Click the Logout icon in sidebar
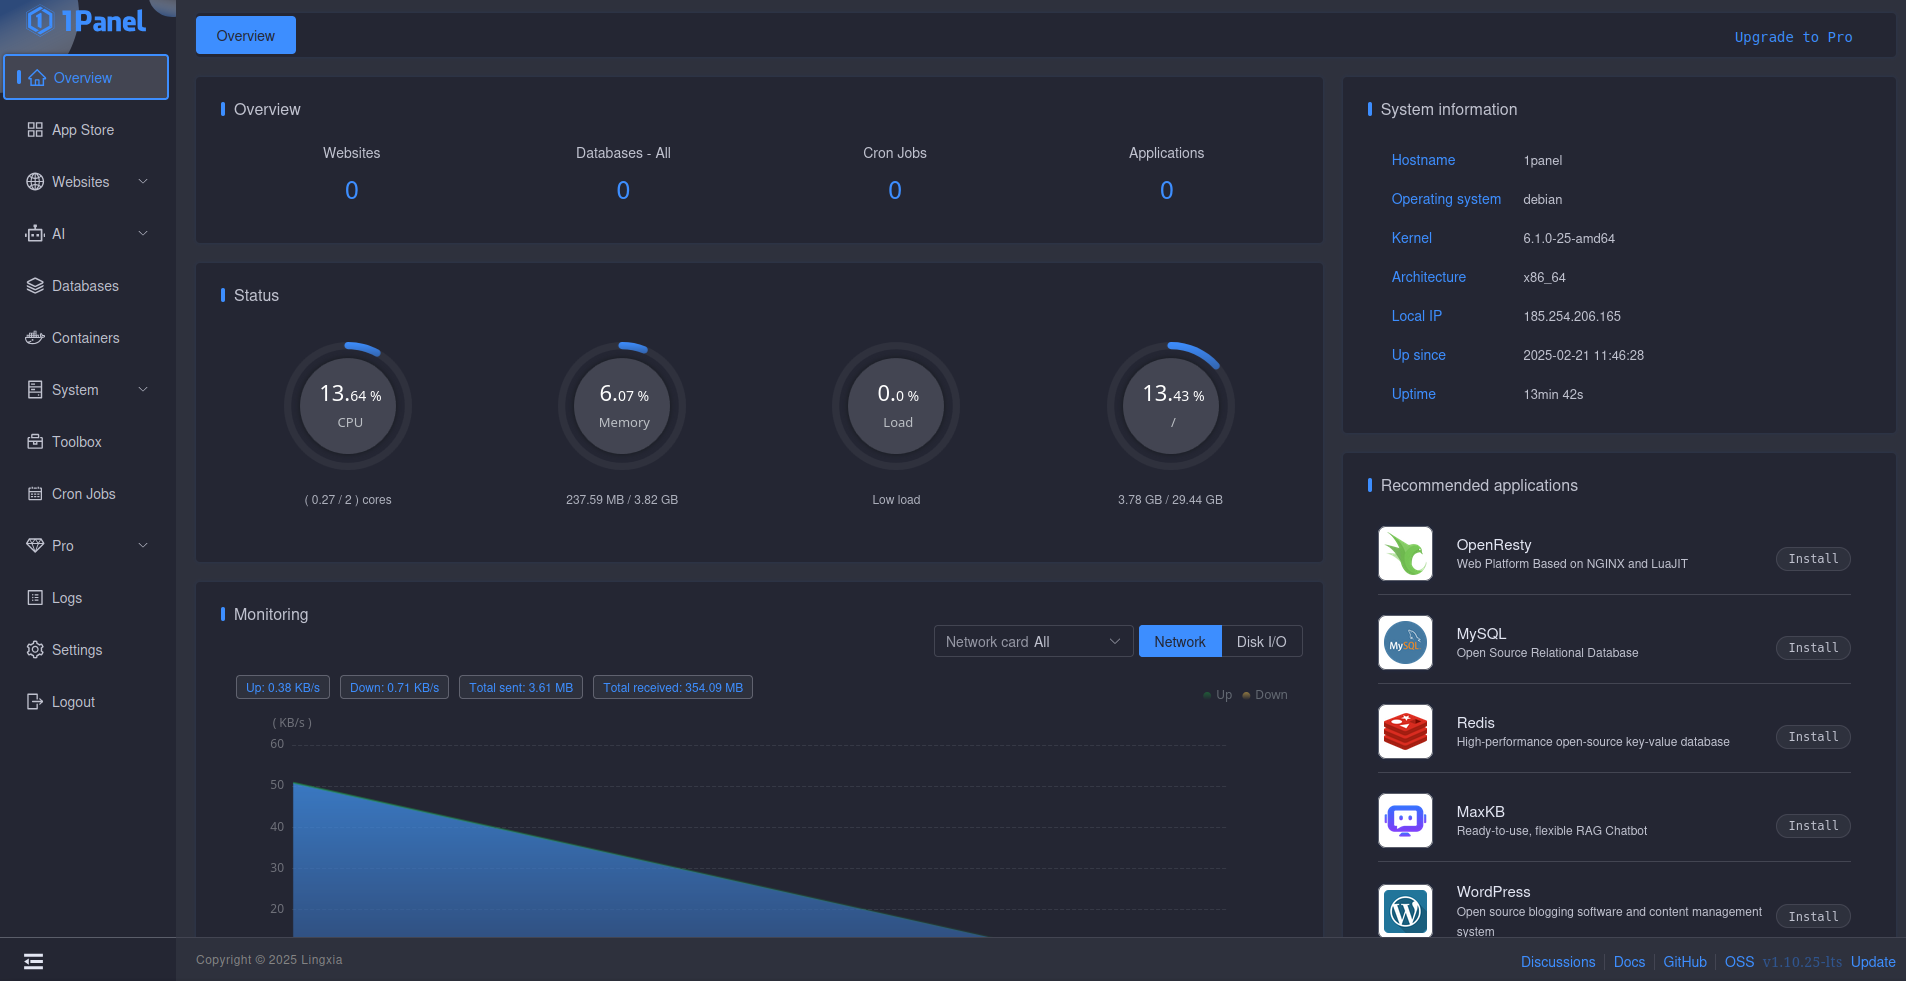This screenshot has width=1906, height=981. pos(35,702)
